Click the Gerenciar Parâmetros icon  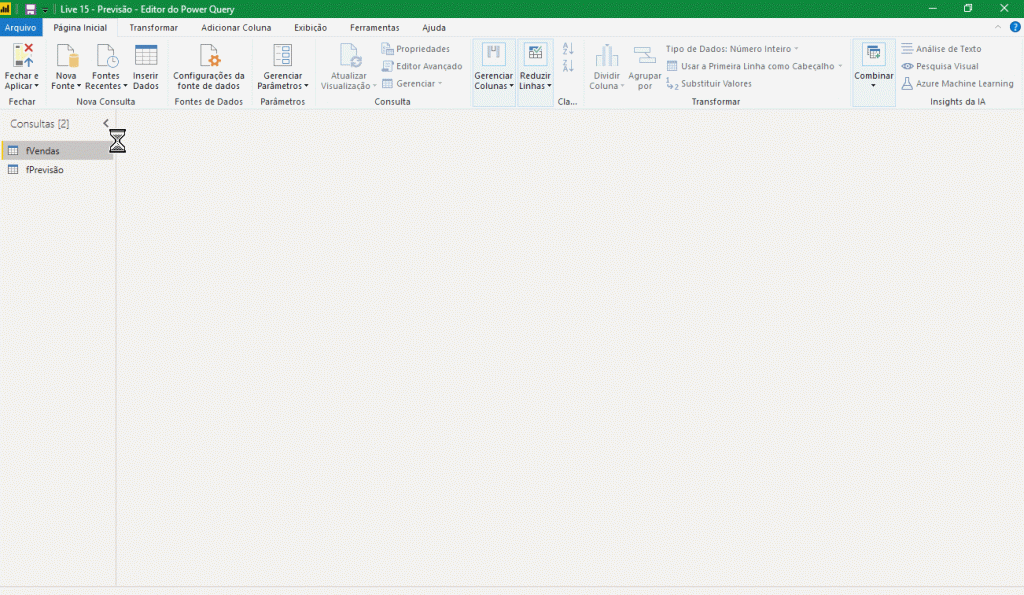pyautogui.click(x=282, y=55)
